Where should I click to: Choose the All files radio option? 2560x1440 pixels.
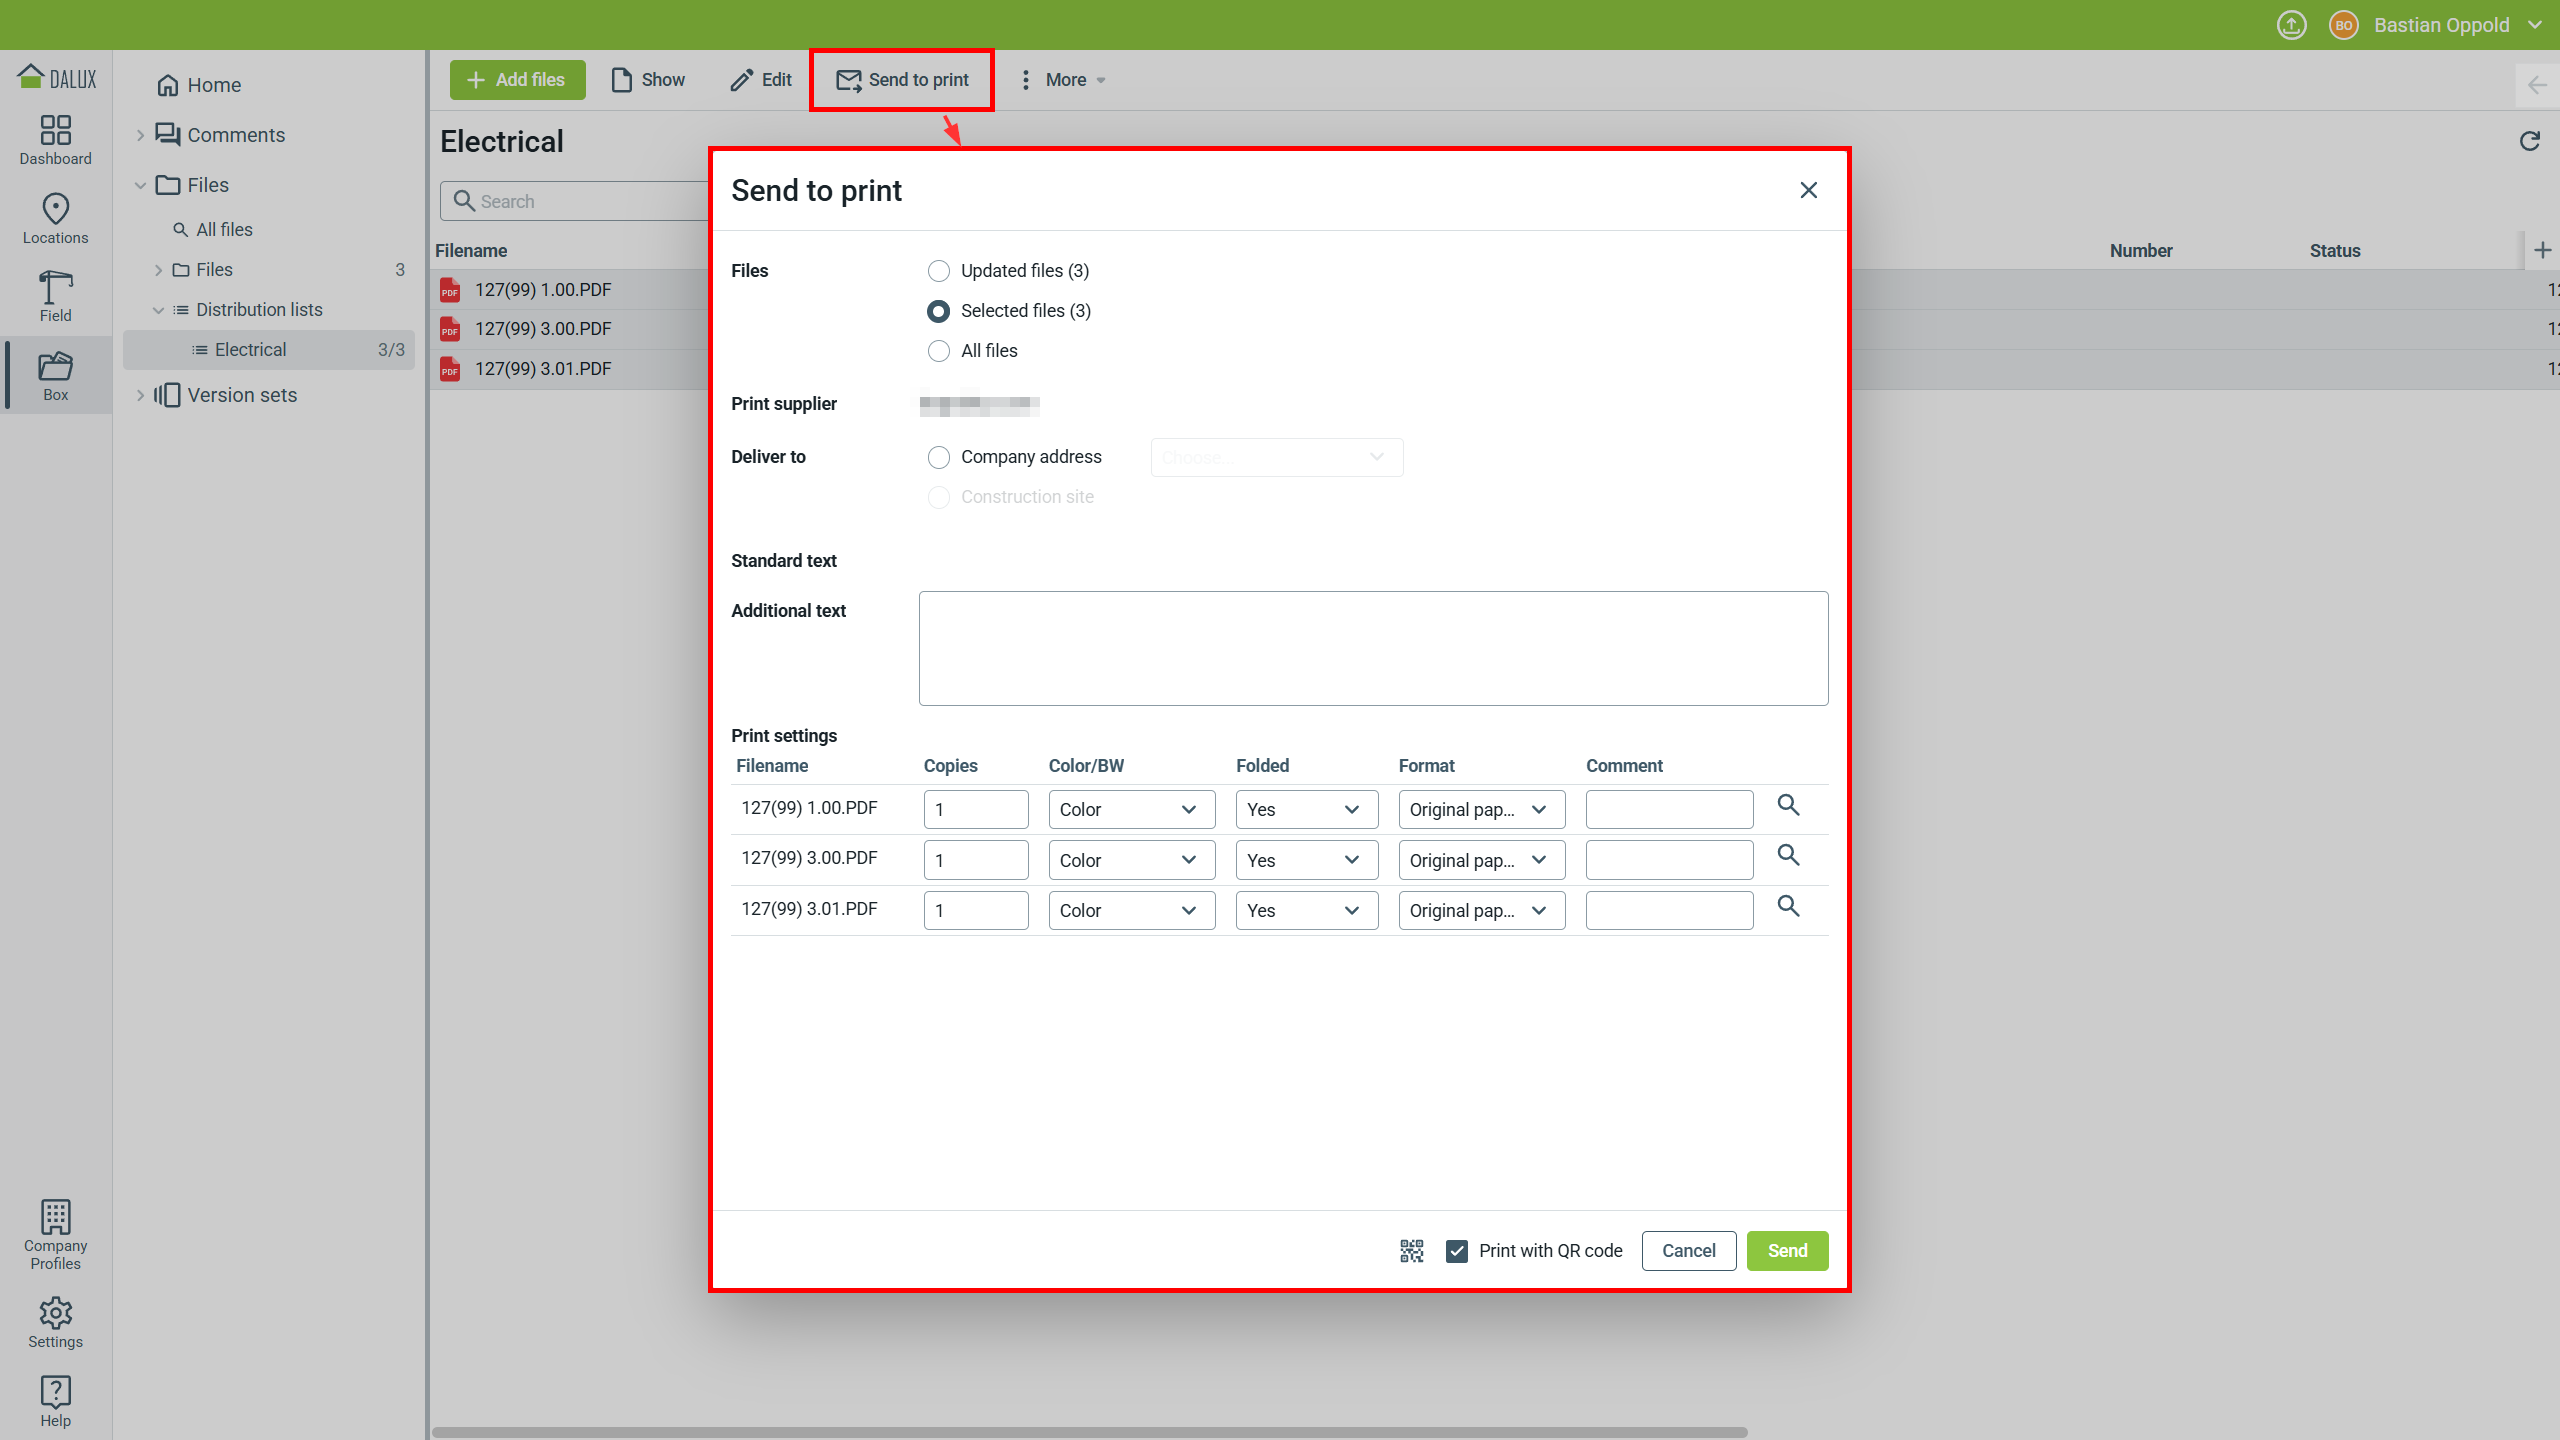click(938, 351)
